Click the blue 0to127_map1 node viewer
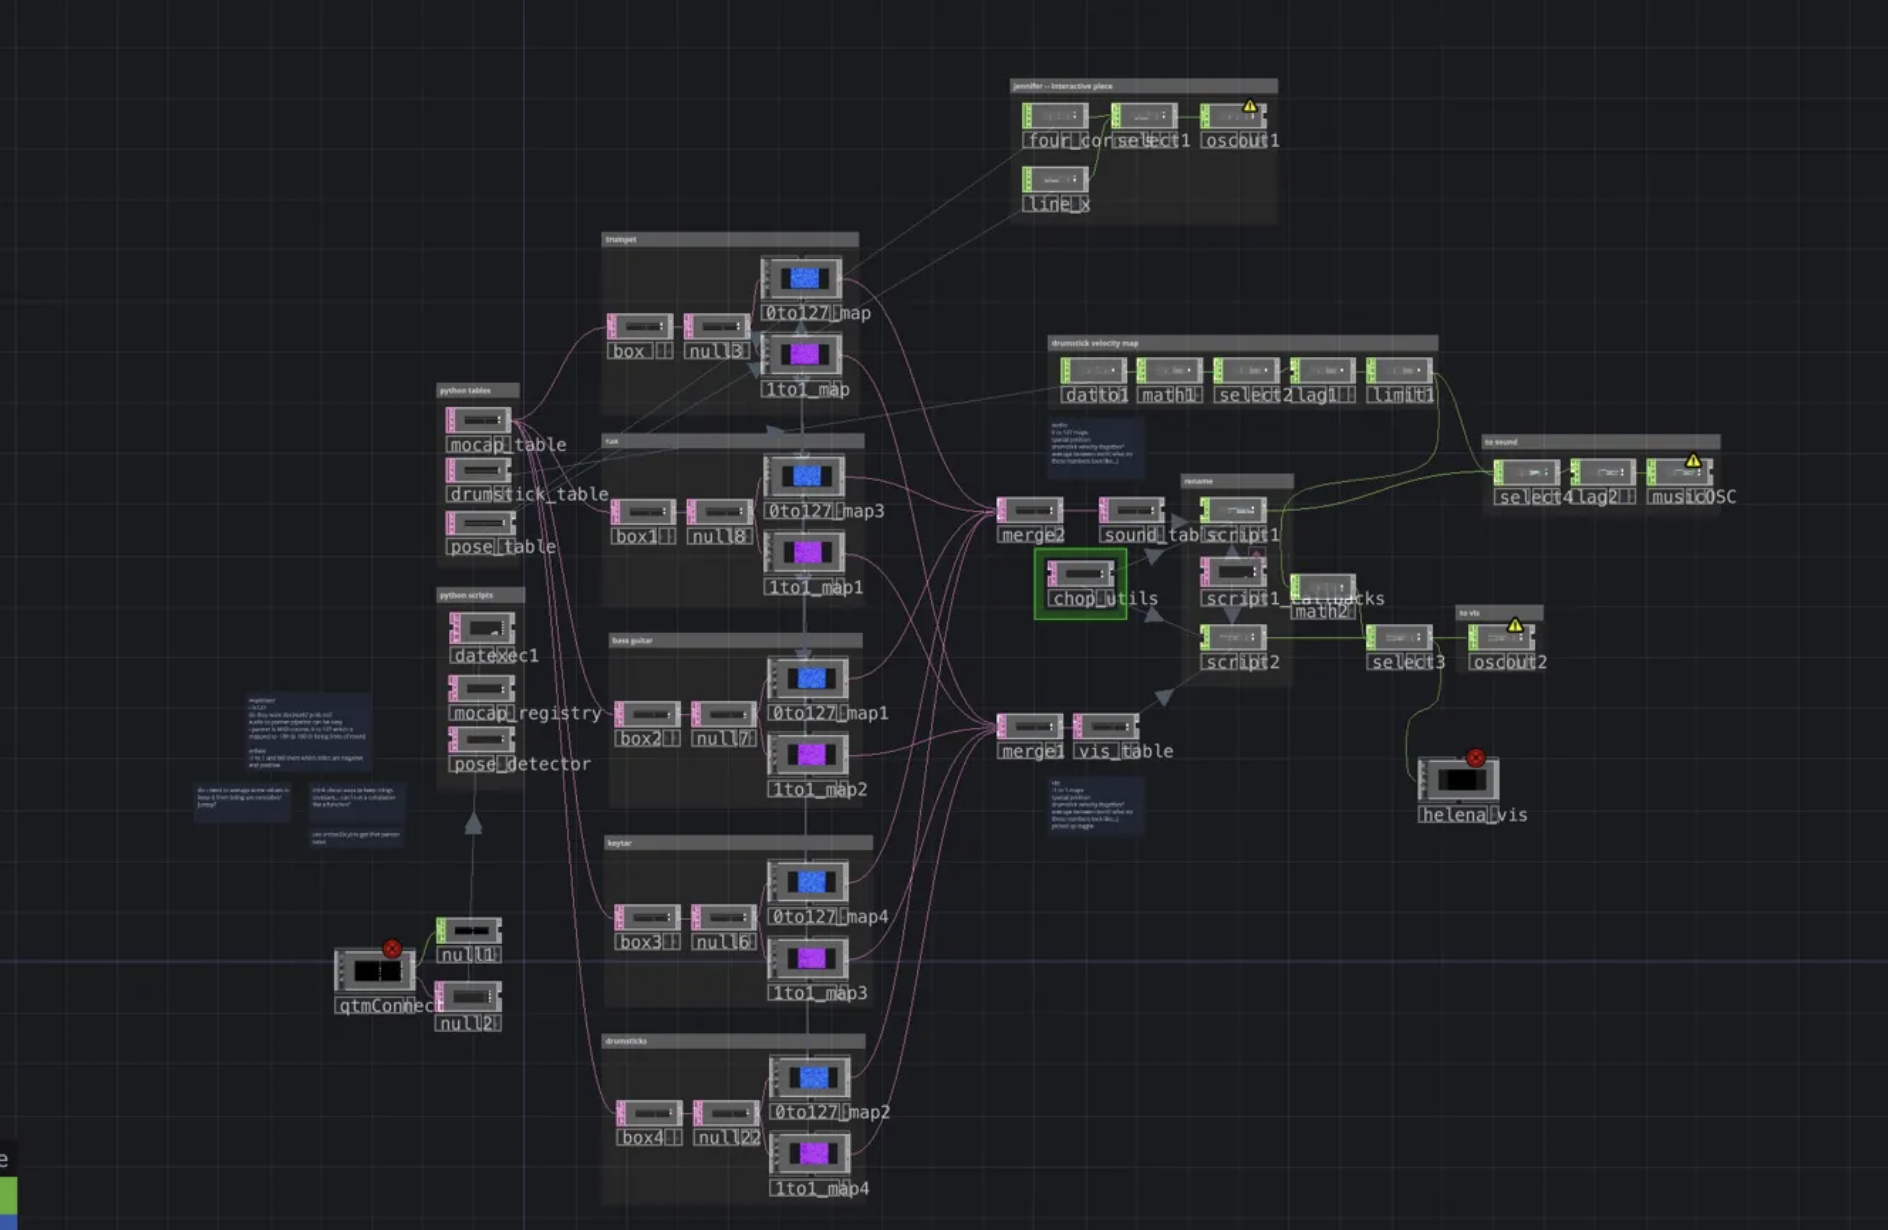 tap(808, 678)
